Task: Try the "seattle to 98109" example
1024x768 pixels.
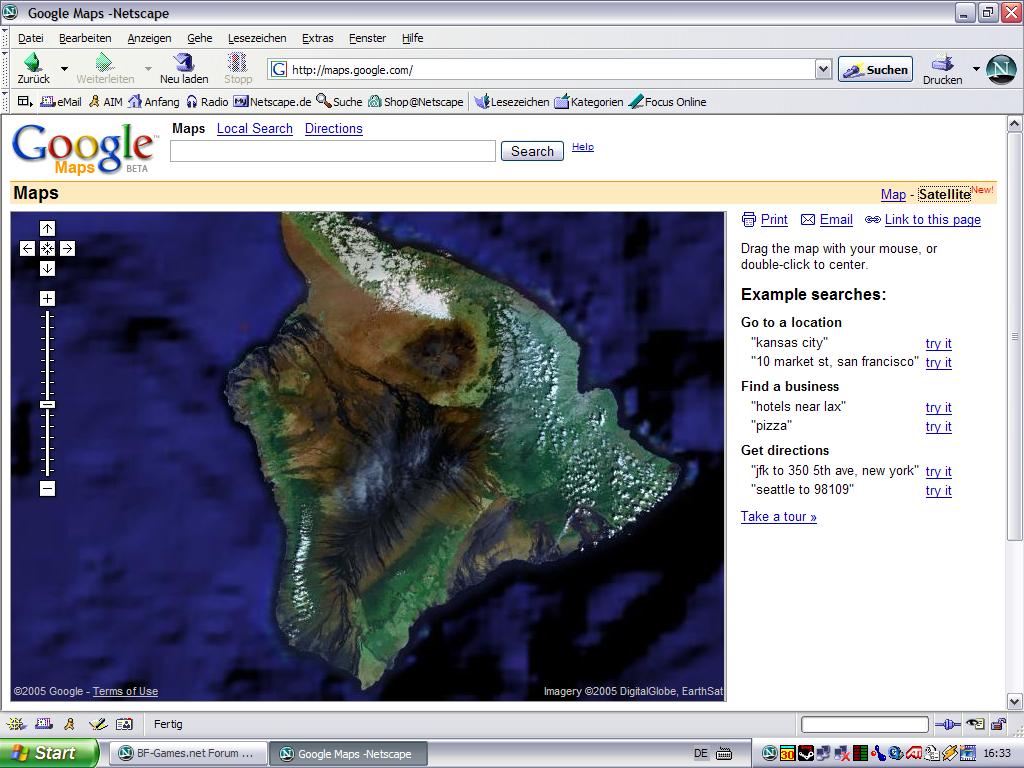Action: pos(938,490)
